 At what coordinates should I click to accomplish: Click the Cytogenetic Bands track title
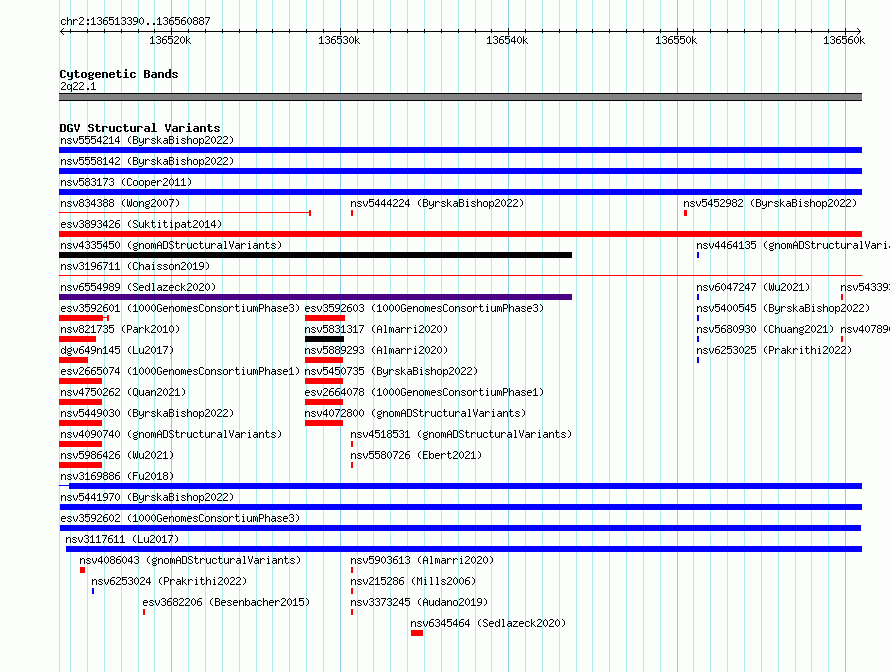click(119, 74)
